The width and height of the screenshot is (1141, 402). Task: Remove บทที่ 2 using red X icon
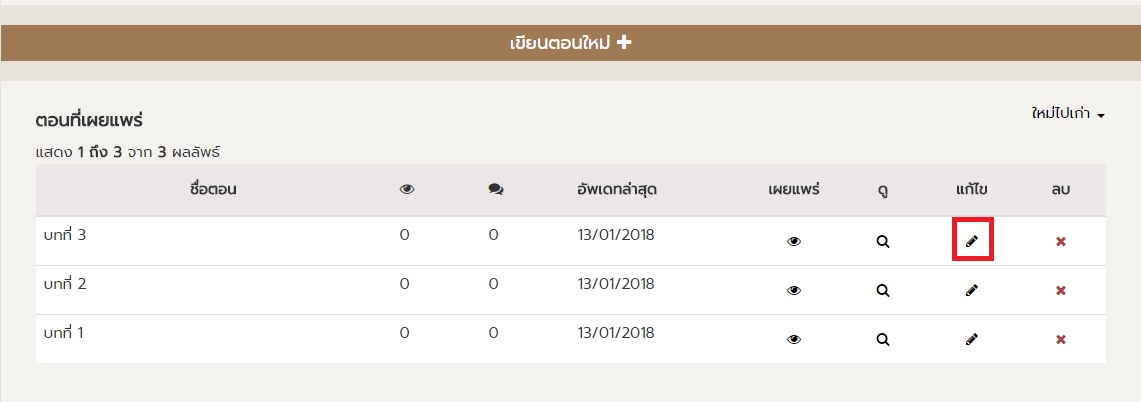click(x=1061, y=290)
